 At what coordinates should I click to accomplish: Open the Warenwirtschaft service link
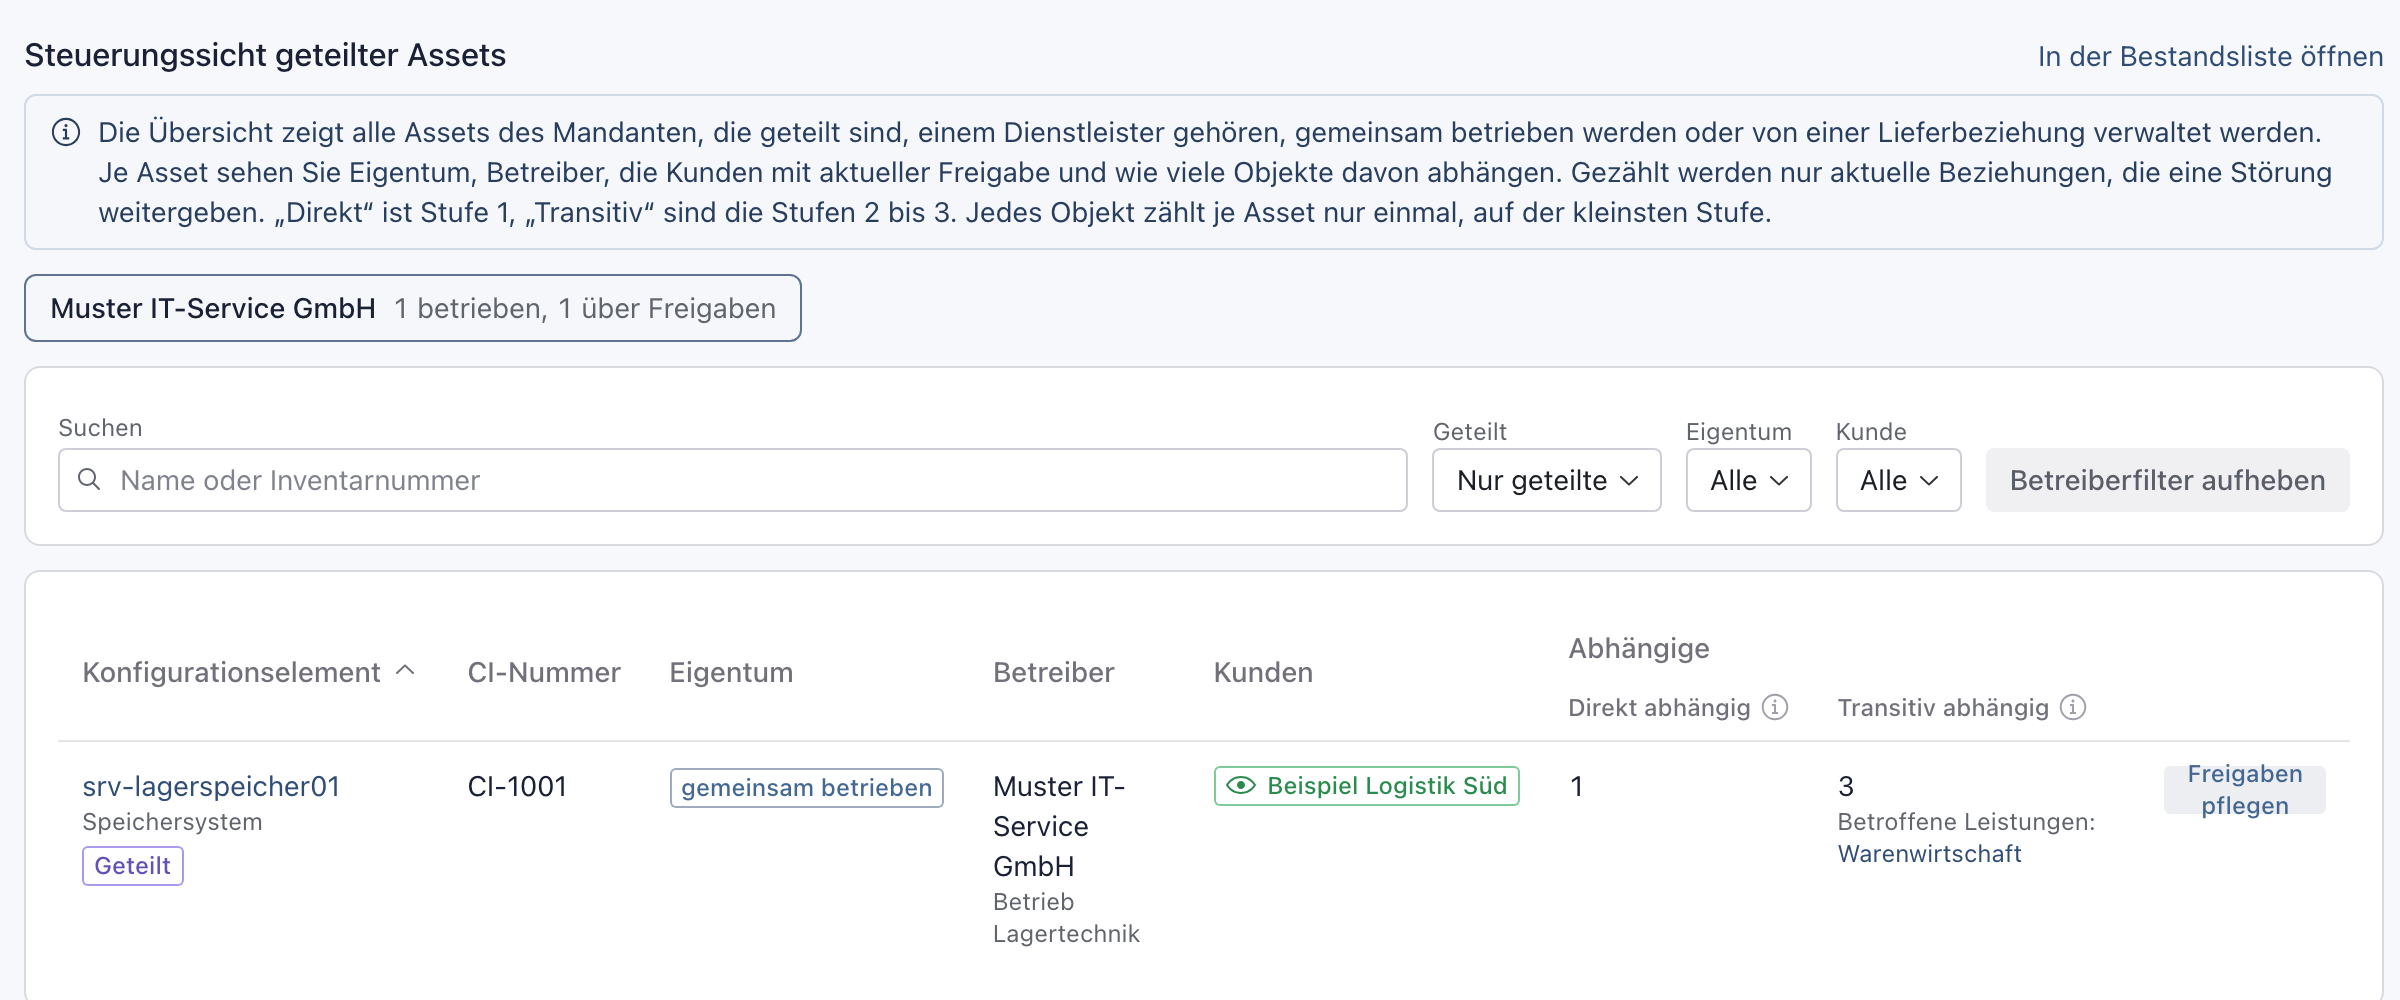click(x=1929, y=854)
